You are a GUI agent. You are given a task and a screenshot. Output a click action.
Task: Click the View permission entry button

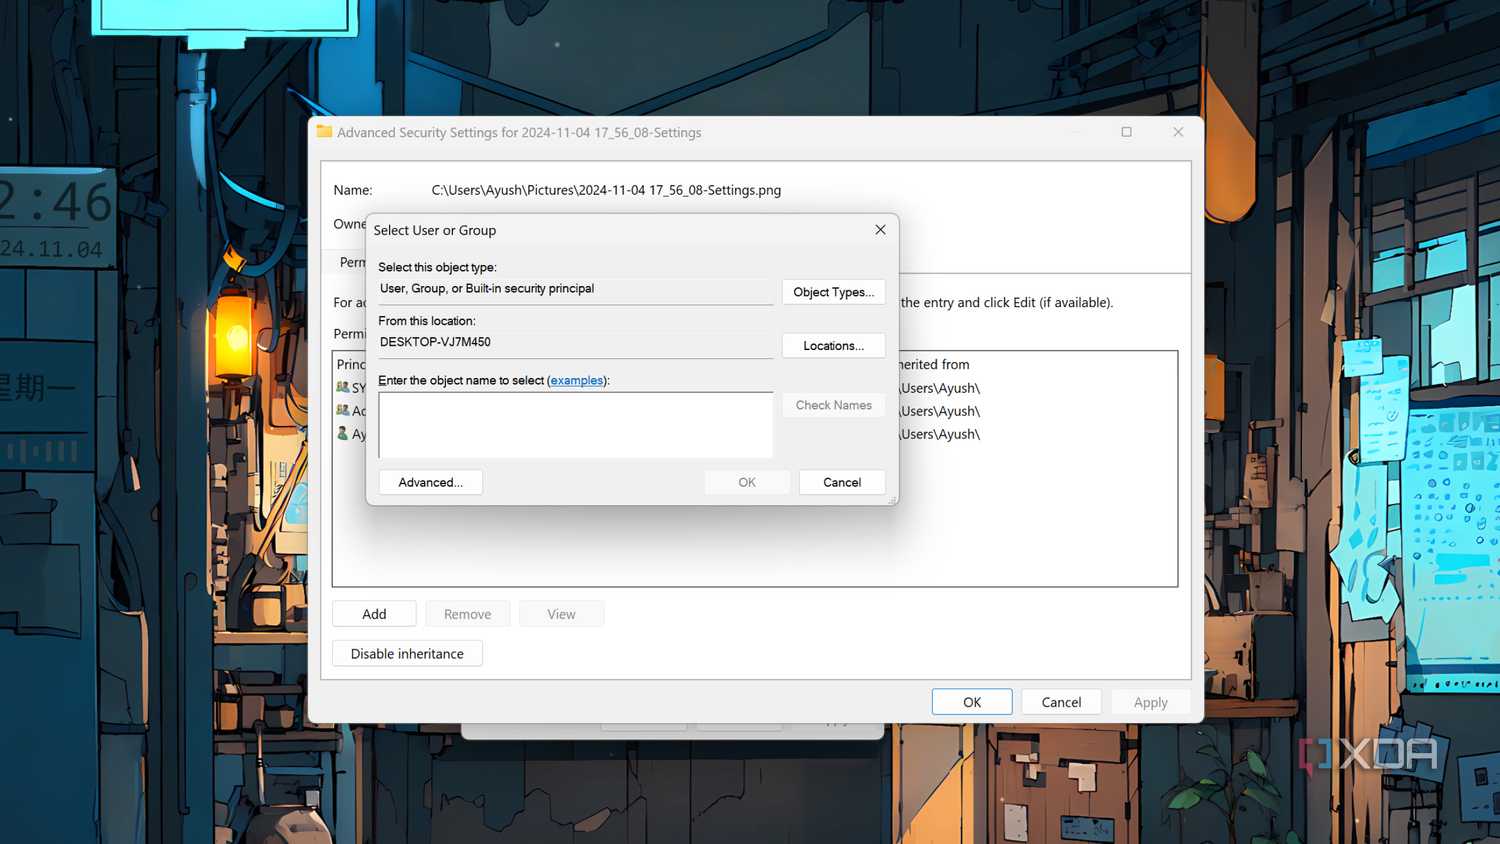pos(561,614)
